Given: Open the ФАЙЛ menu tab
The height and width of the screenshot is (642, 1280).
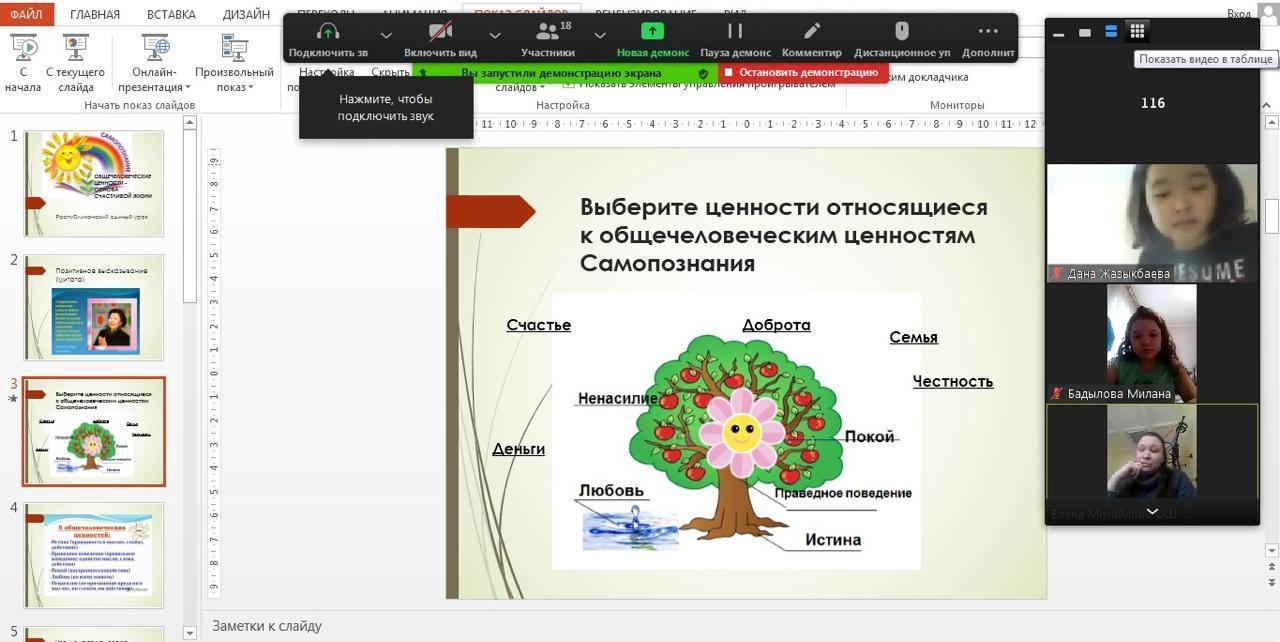Looking at the screenshot, I should pos(26,14).
